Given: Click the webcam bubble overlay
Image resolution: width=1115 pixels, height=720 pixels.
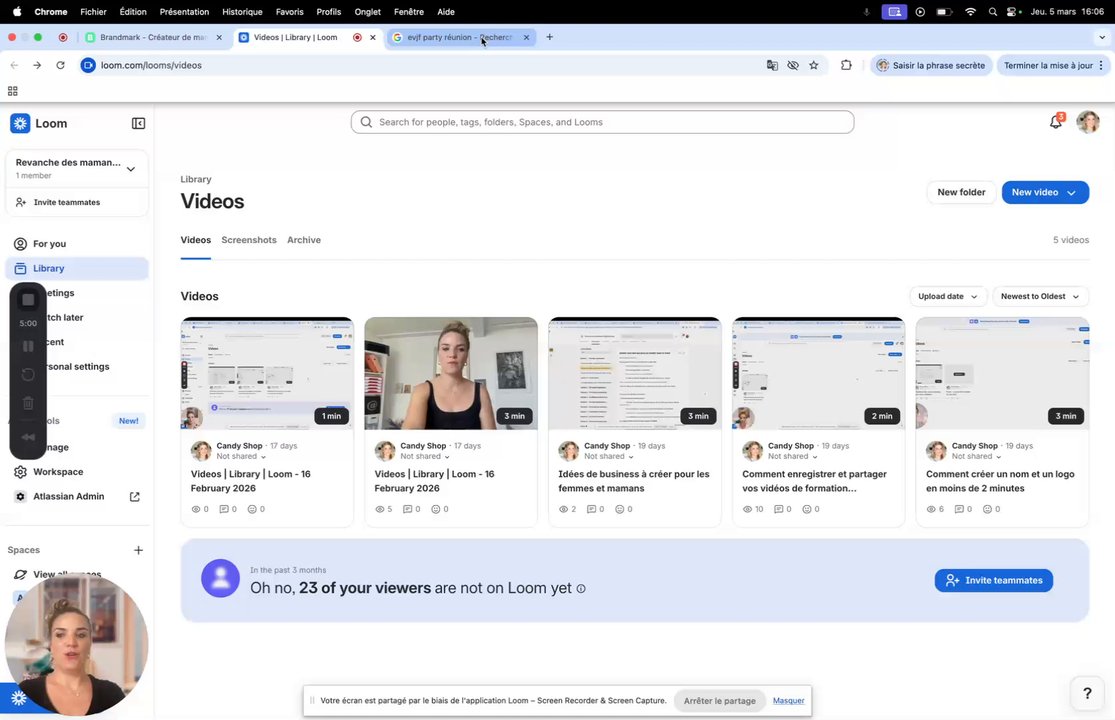Looking at the screenshot, I should pyautogui.click(x=76, y=645).
